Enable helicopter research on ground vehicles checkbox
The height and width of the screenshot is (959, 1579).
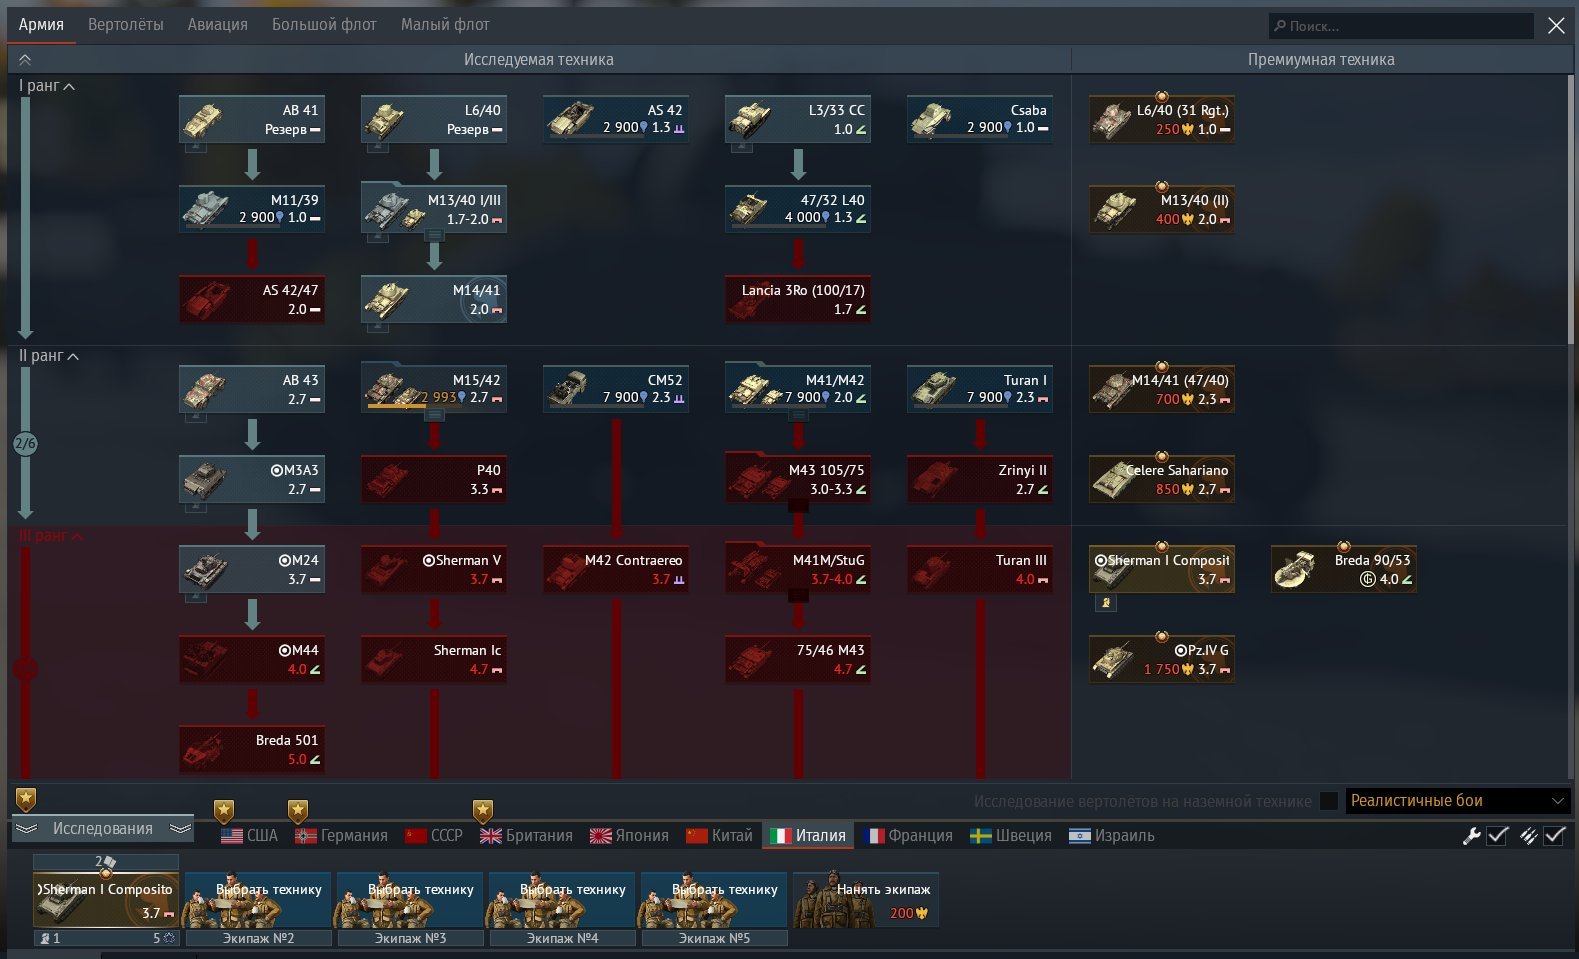[x=1329, y=801]
